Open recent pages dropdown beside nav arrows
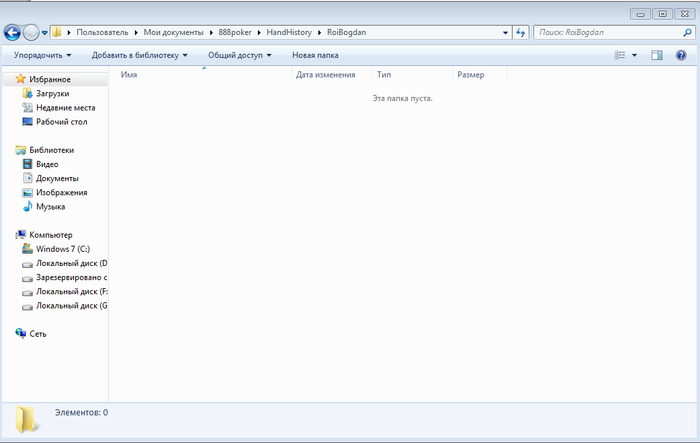Image resolution: width=700 pixels, height=443 pixels. (x=45, y=33)
